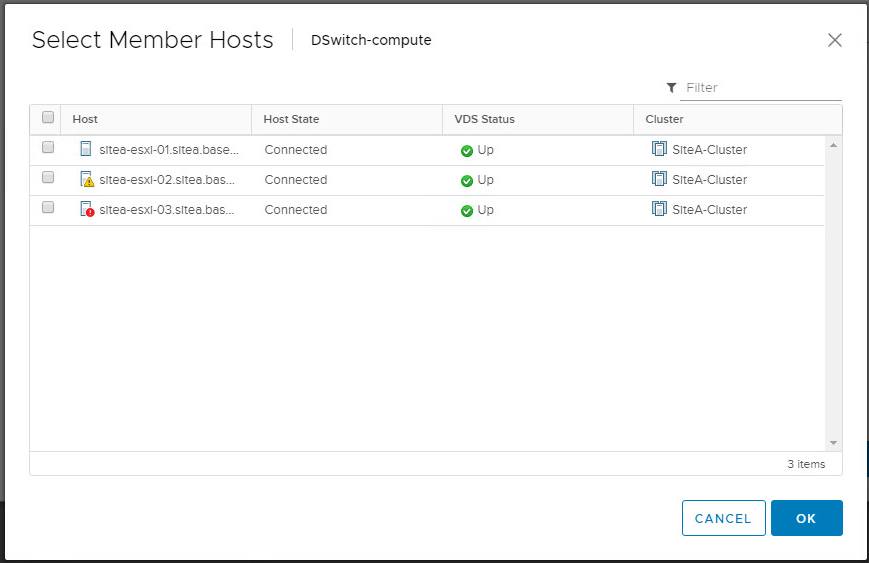The height and width of the screenshot is (563, 869).
Task: Click SiteA-Cluster icon in second row
Action: (659, 179)
